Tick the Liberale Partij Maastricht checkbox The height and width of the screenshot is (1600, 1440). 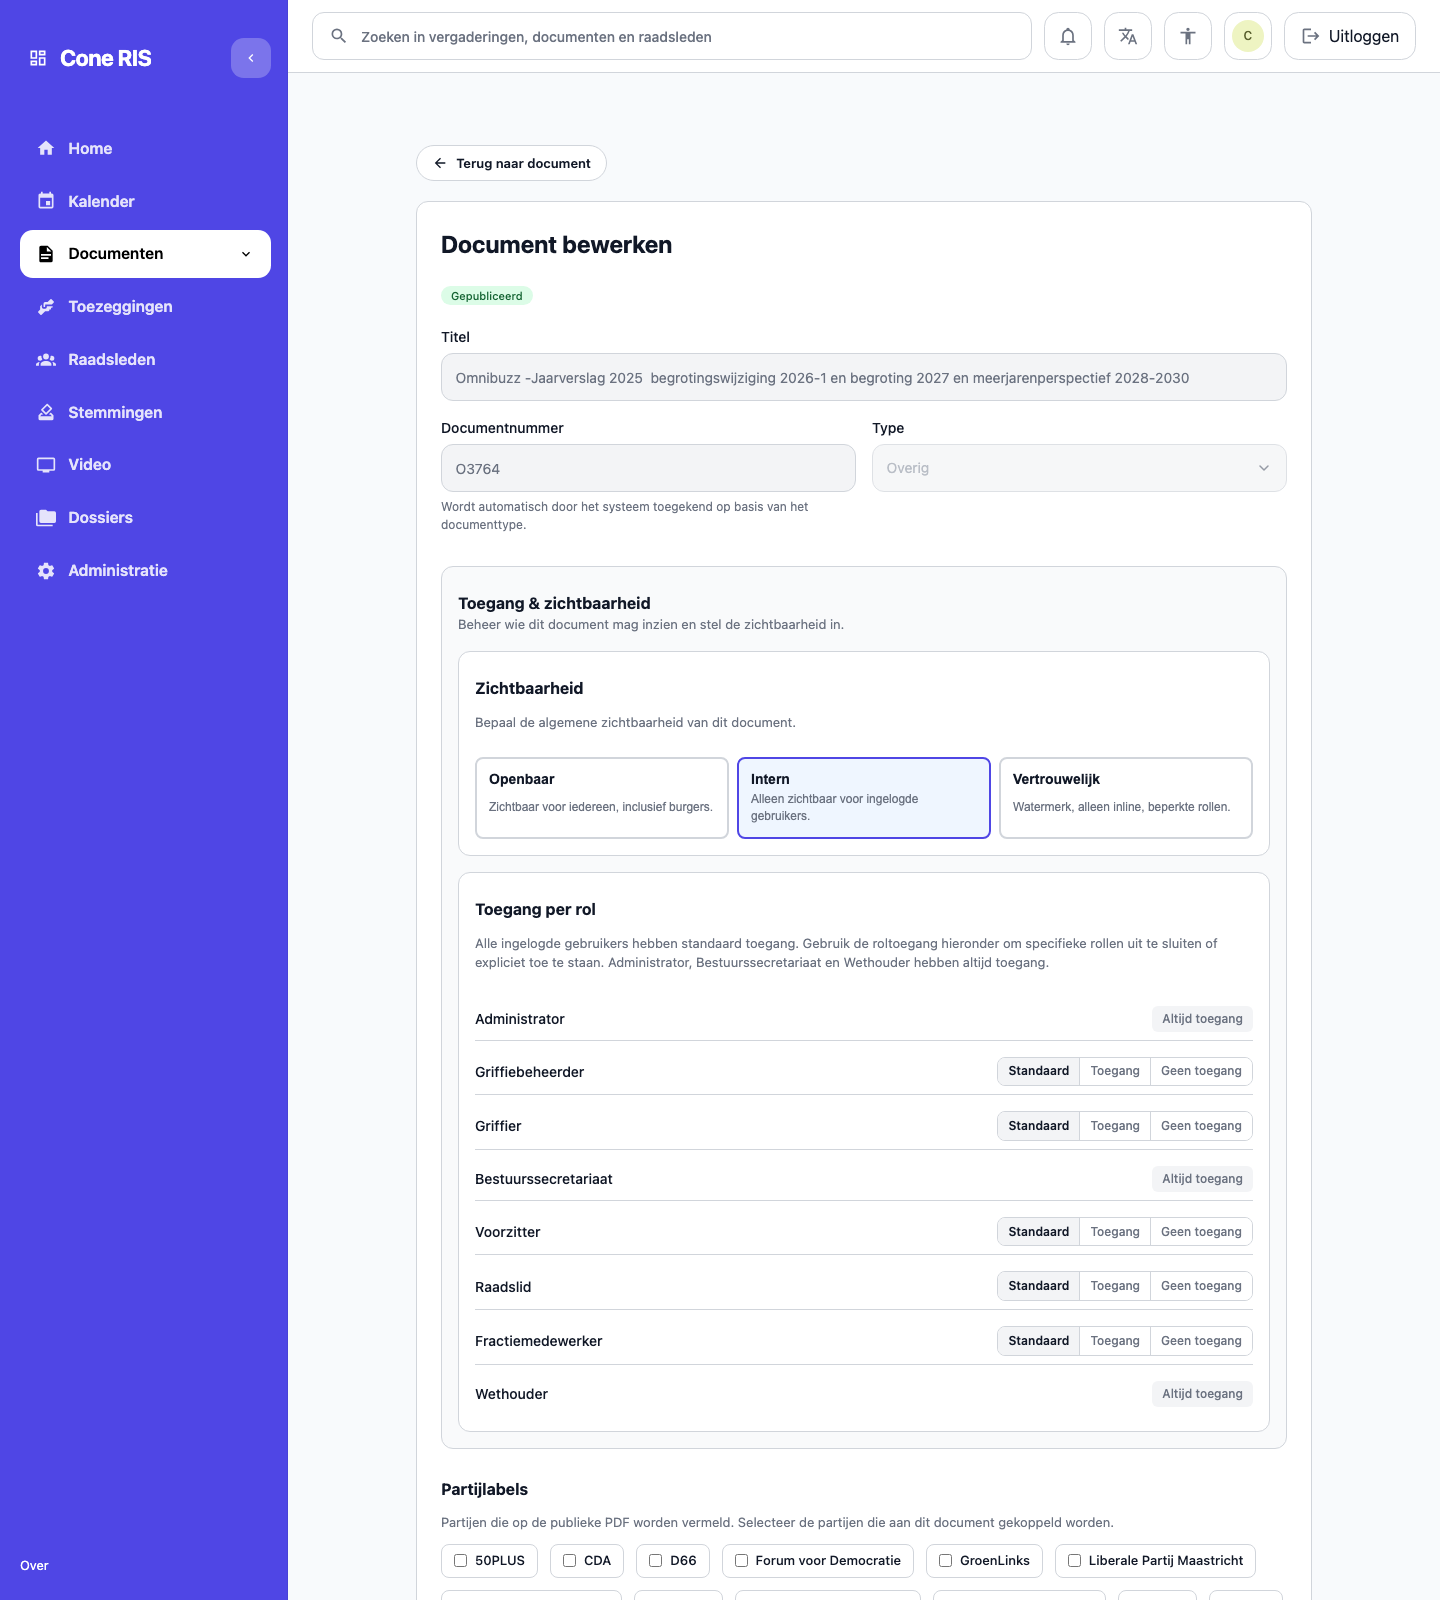(x=1075, y=1561)
